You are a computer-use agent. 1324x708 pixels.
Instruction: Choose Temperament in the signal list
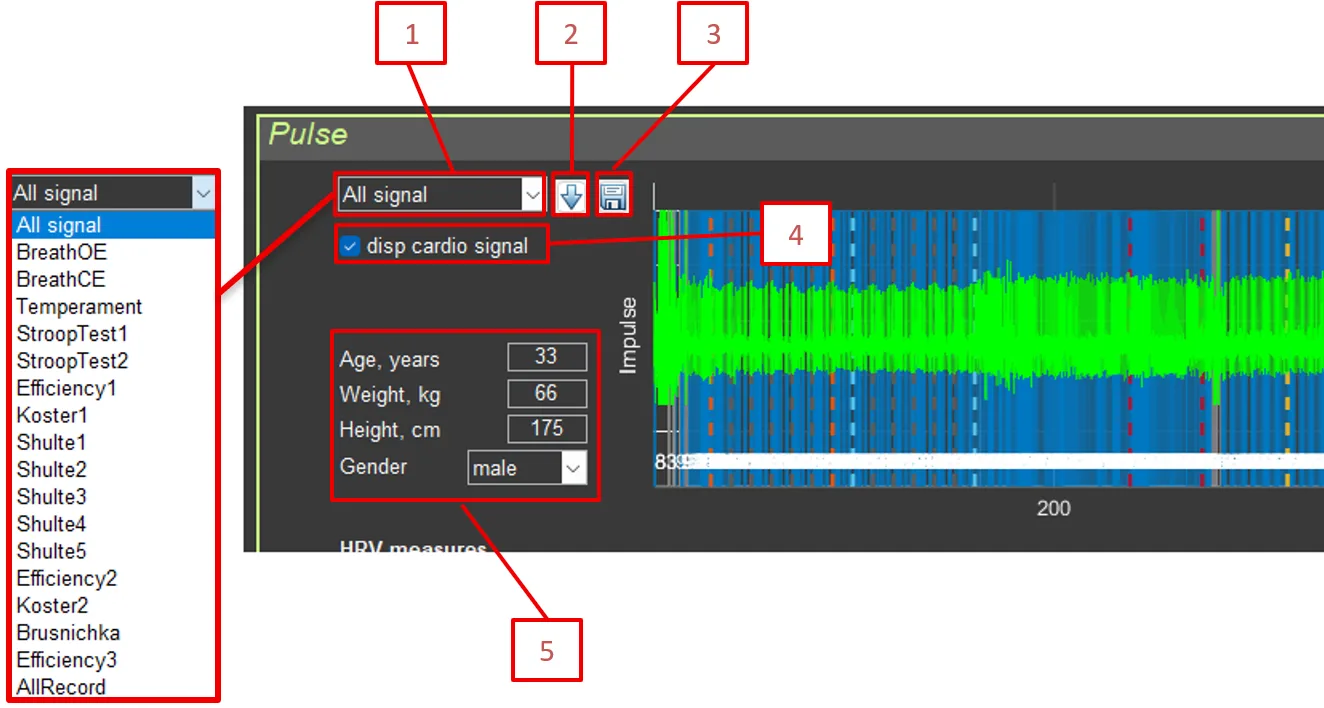click(80, 307)
